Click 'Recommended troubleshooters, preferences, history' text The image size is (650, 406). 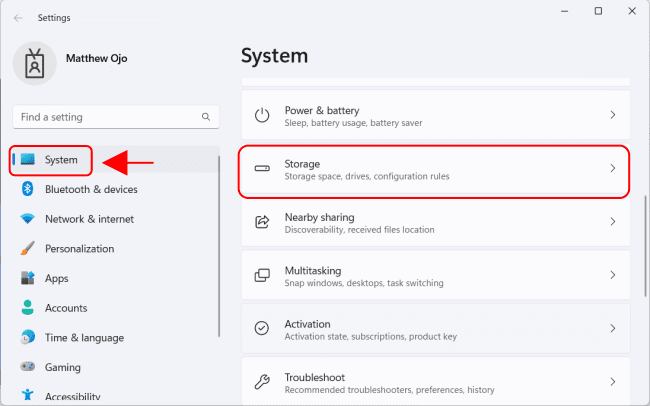389,390
